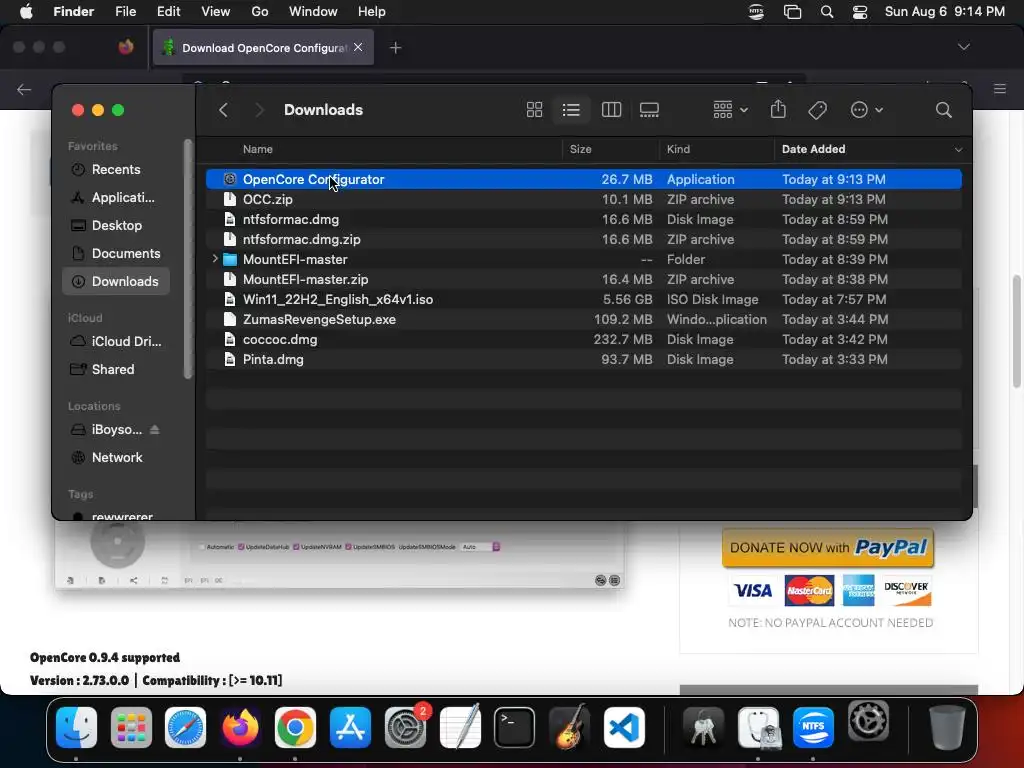Sort by the Kind column header
The width and height of the screenshot is (1024, 768).
click(678, 150)
